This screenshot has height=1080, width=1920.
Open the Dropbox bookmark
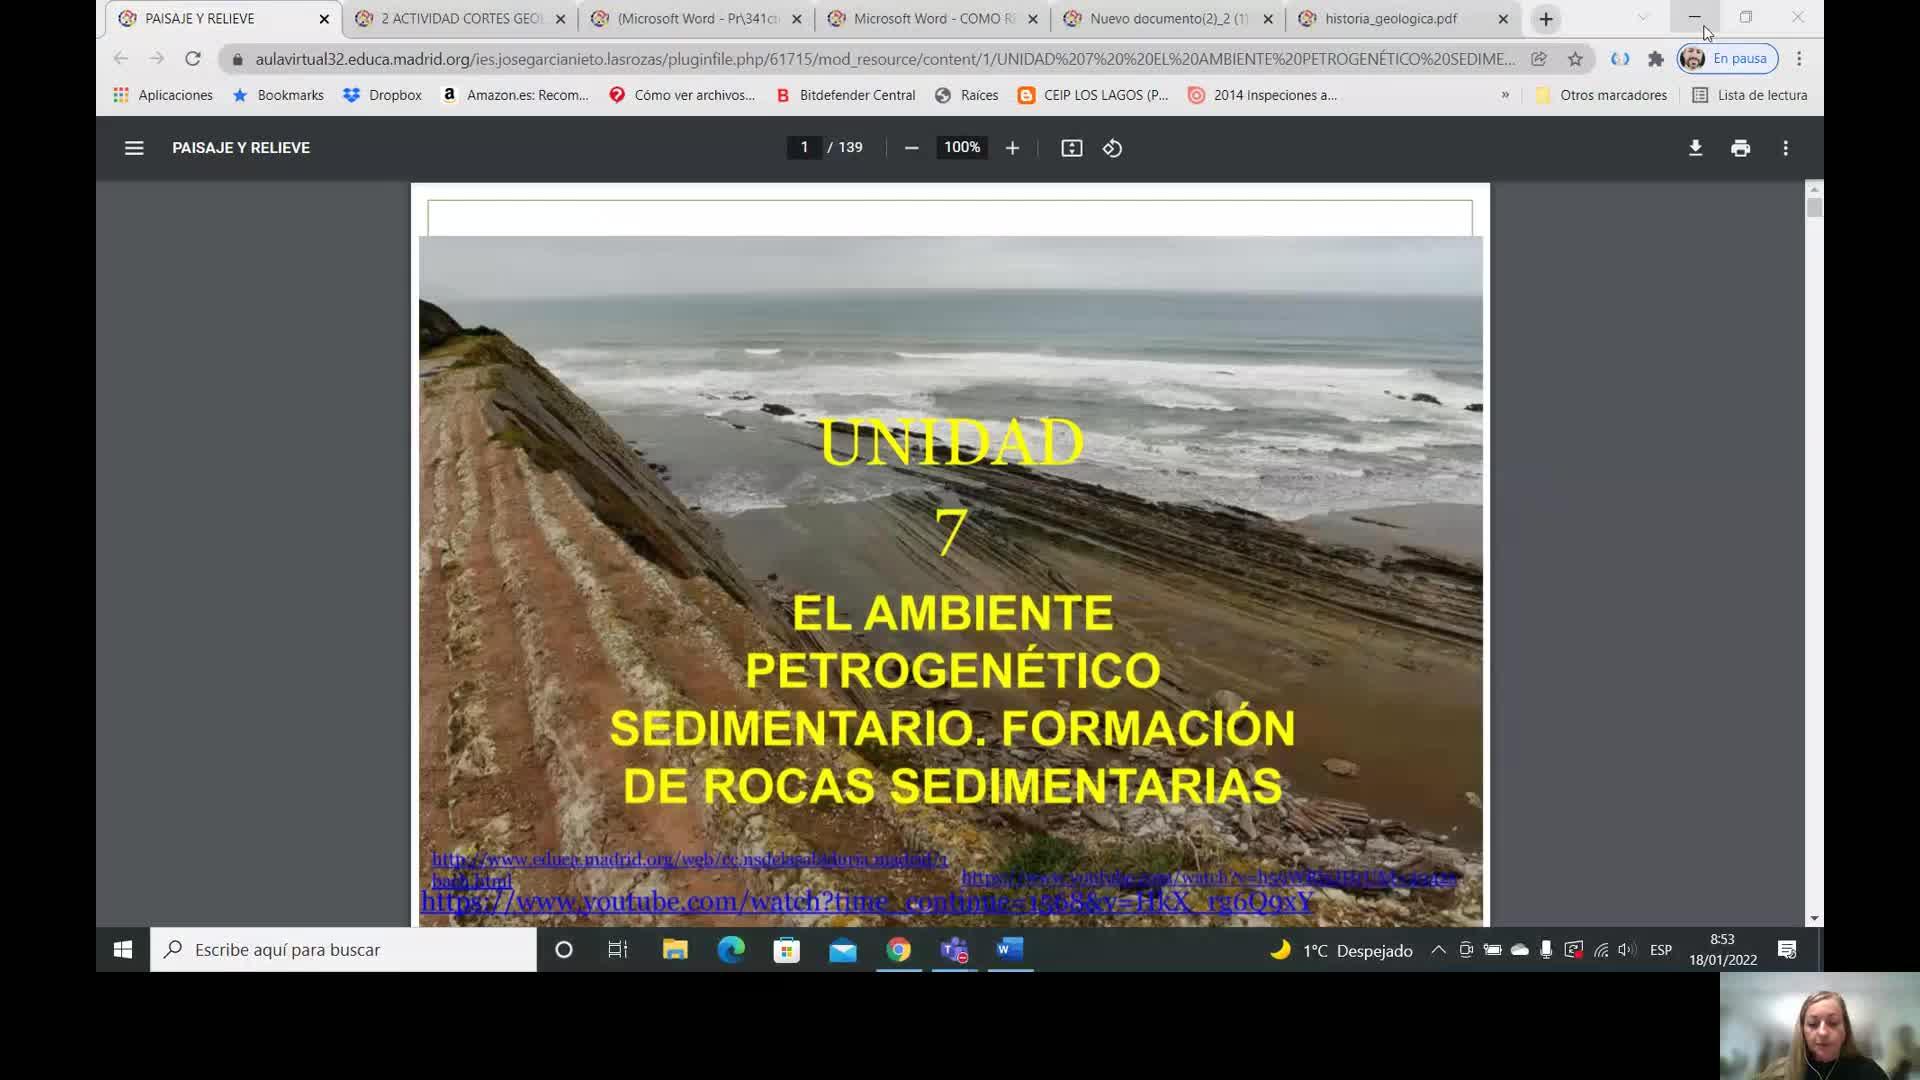[x=383, y=95]
